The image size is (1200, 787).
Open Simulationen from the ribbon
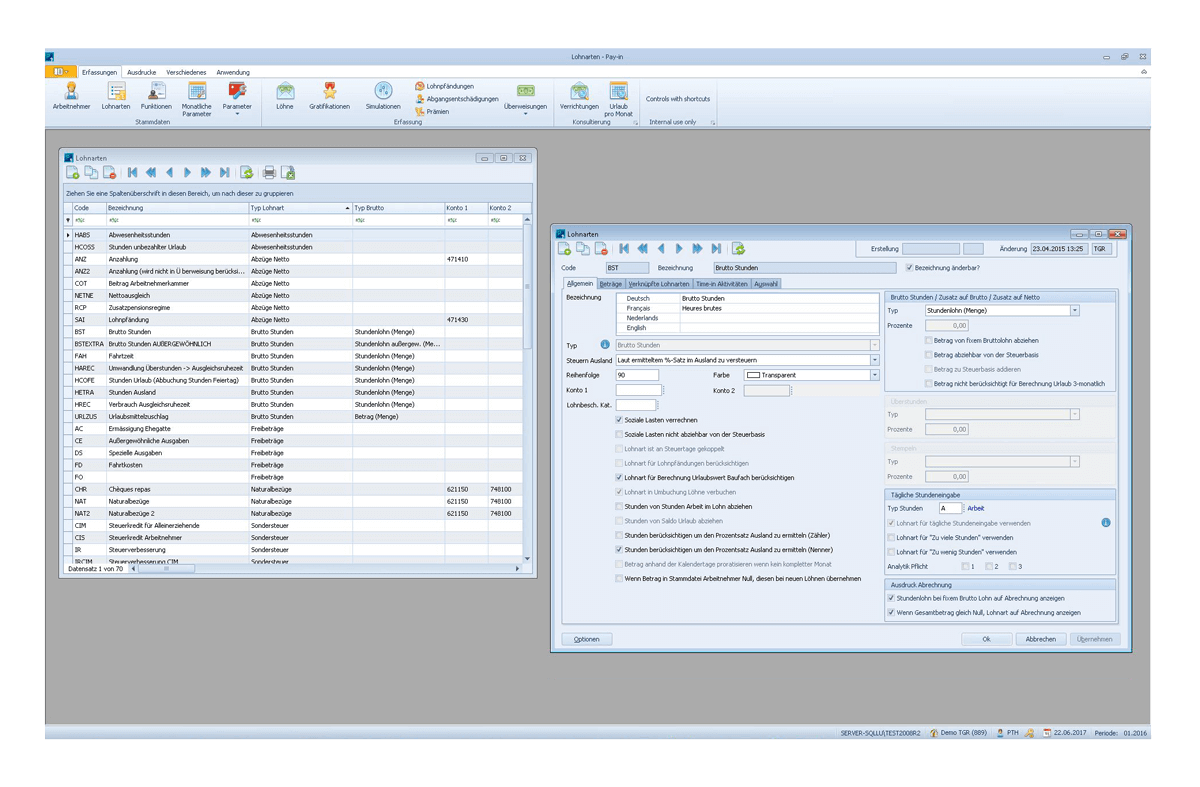coord(383,96)
